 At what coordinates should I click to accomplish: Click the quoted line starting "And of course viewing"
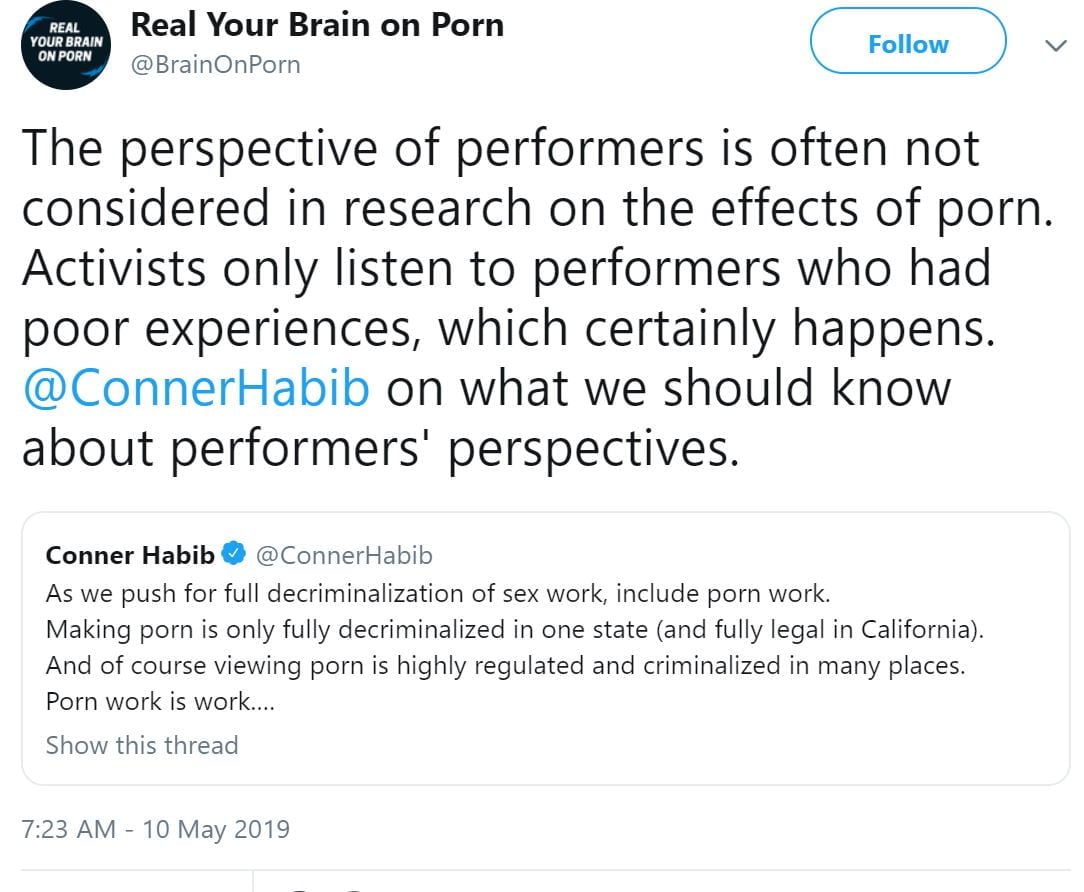505,666
